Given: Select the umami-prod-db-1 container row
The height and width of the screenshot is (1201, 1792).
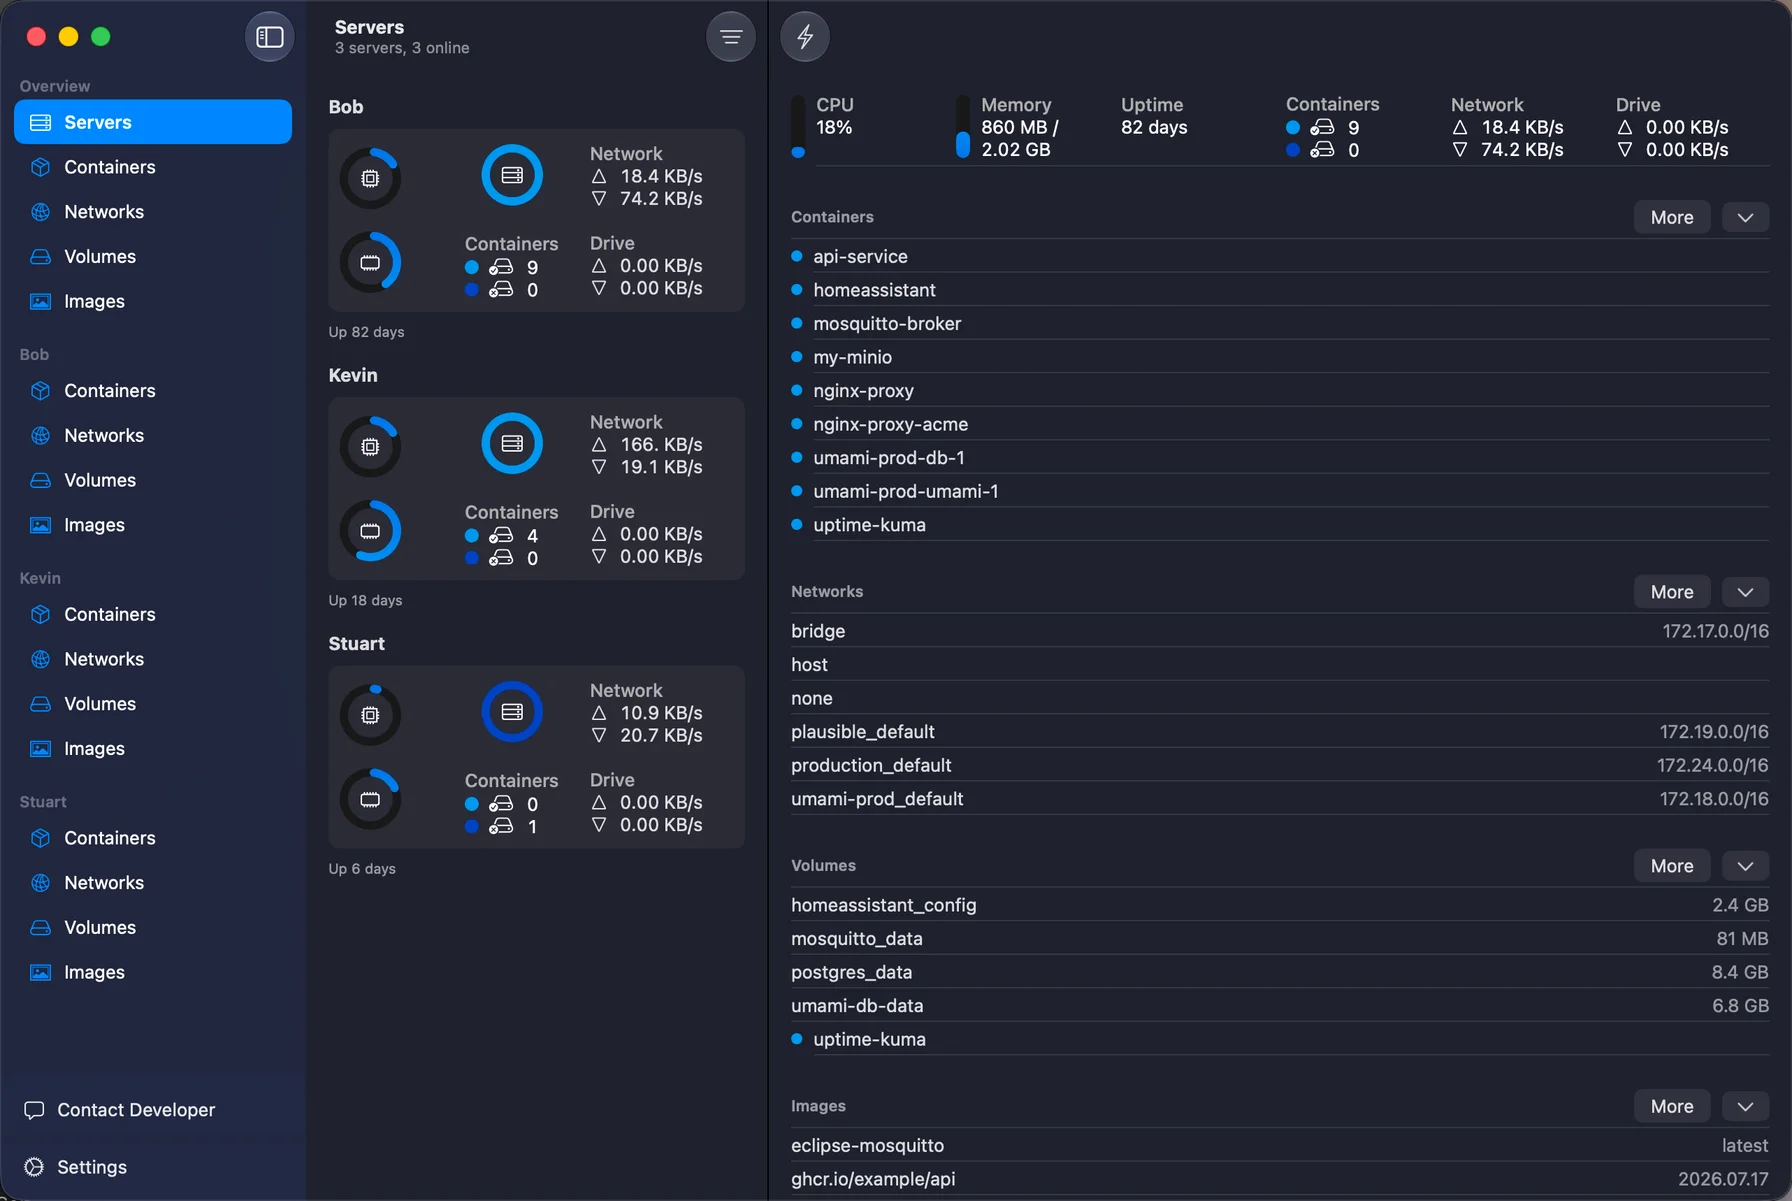Looking at the screenshot, I should [x=1280, y=458].
